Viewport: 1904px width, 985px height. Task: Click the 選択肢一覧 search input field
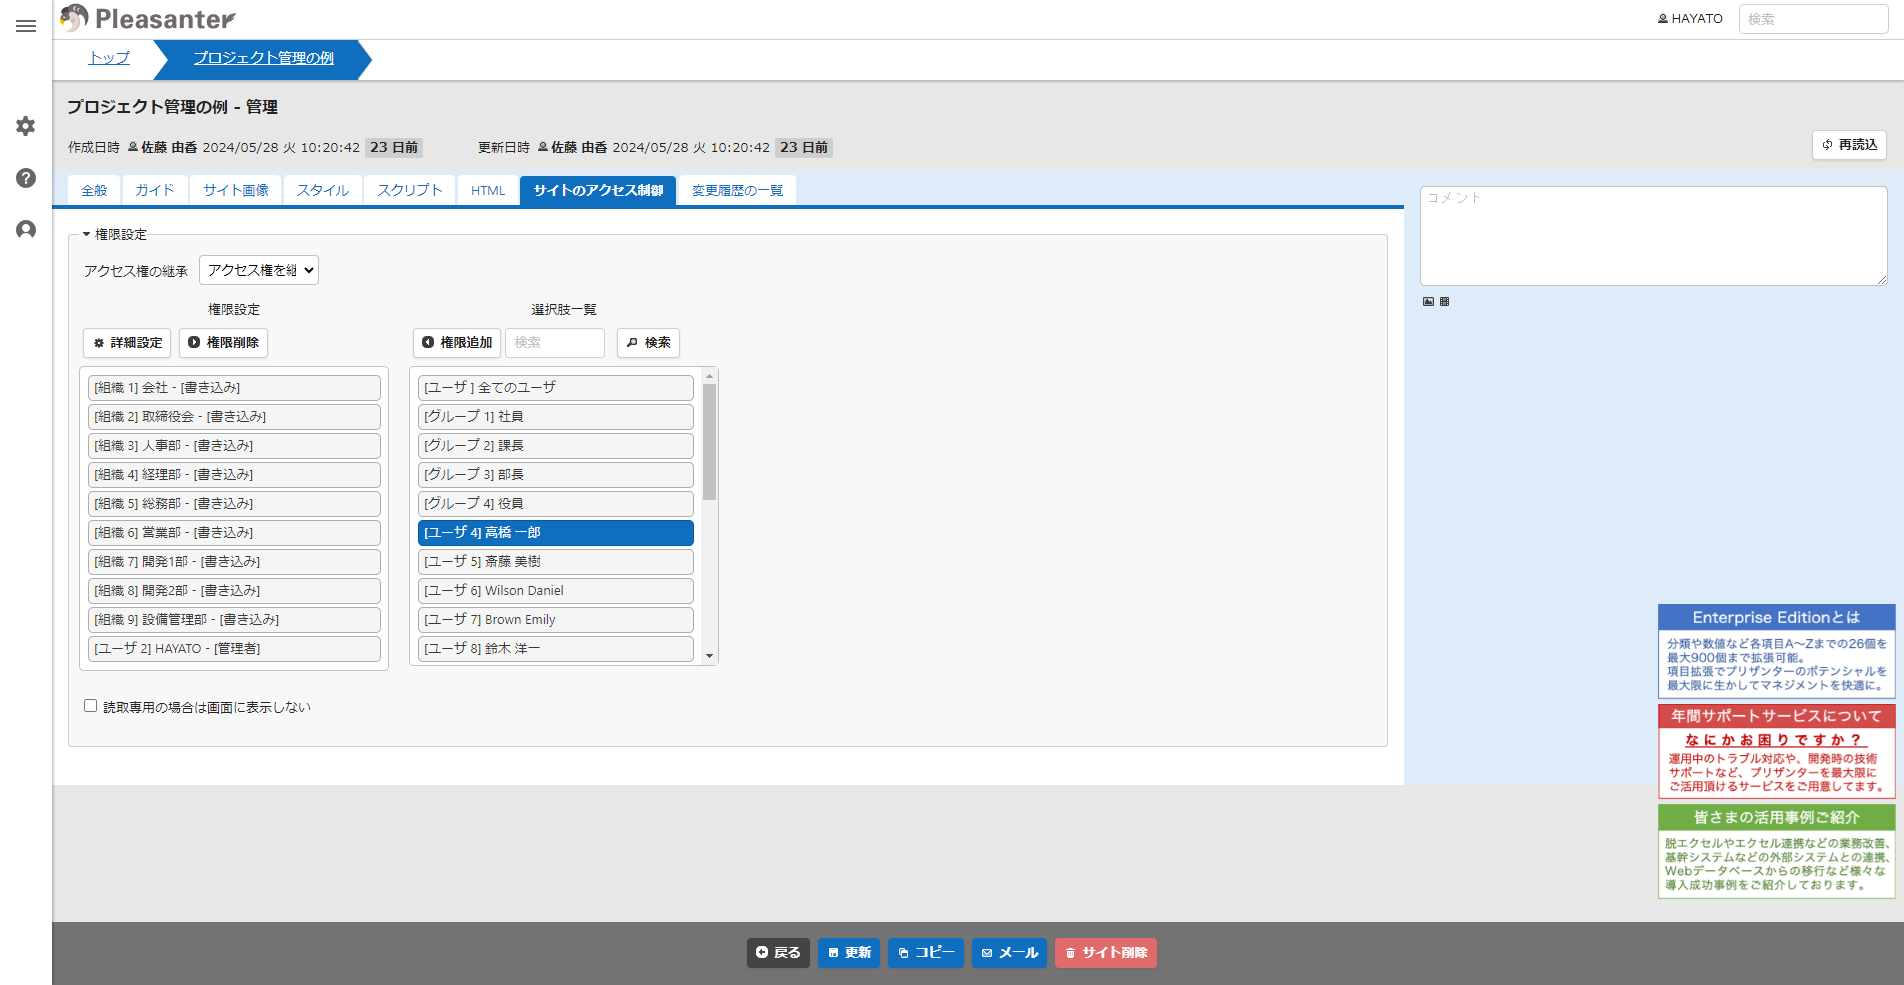(x=555, y=342)
